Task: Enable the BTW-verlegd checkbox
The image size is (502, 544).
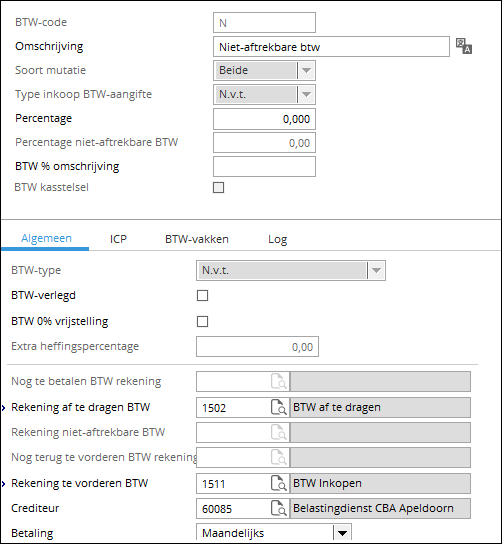Action: point(202,296)
